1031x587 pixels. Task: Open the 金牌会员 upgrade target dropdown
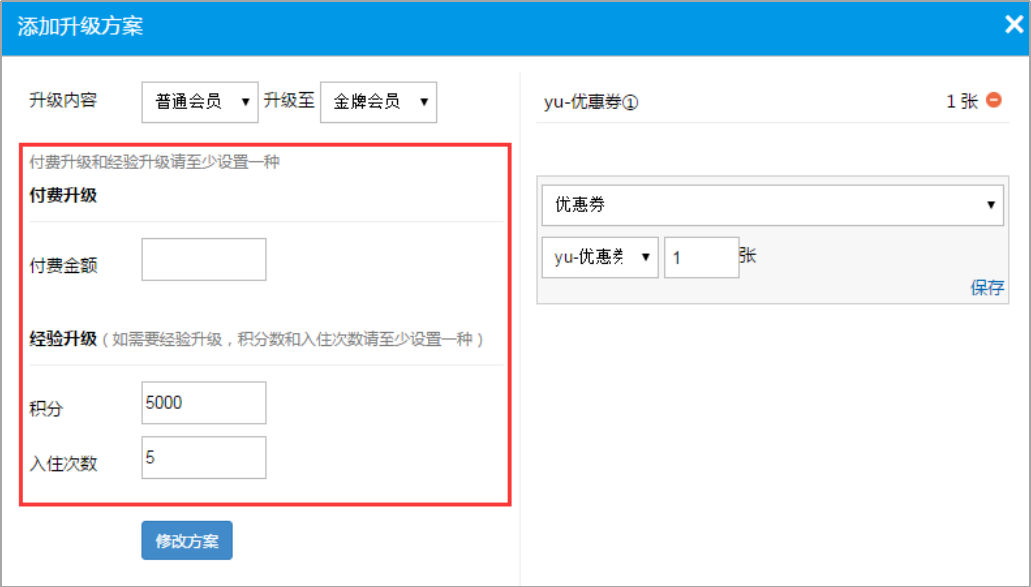click(x=378, y=102)
